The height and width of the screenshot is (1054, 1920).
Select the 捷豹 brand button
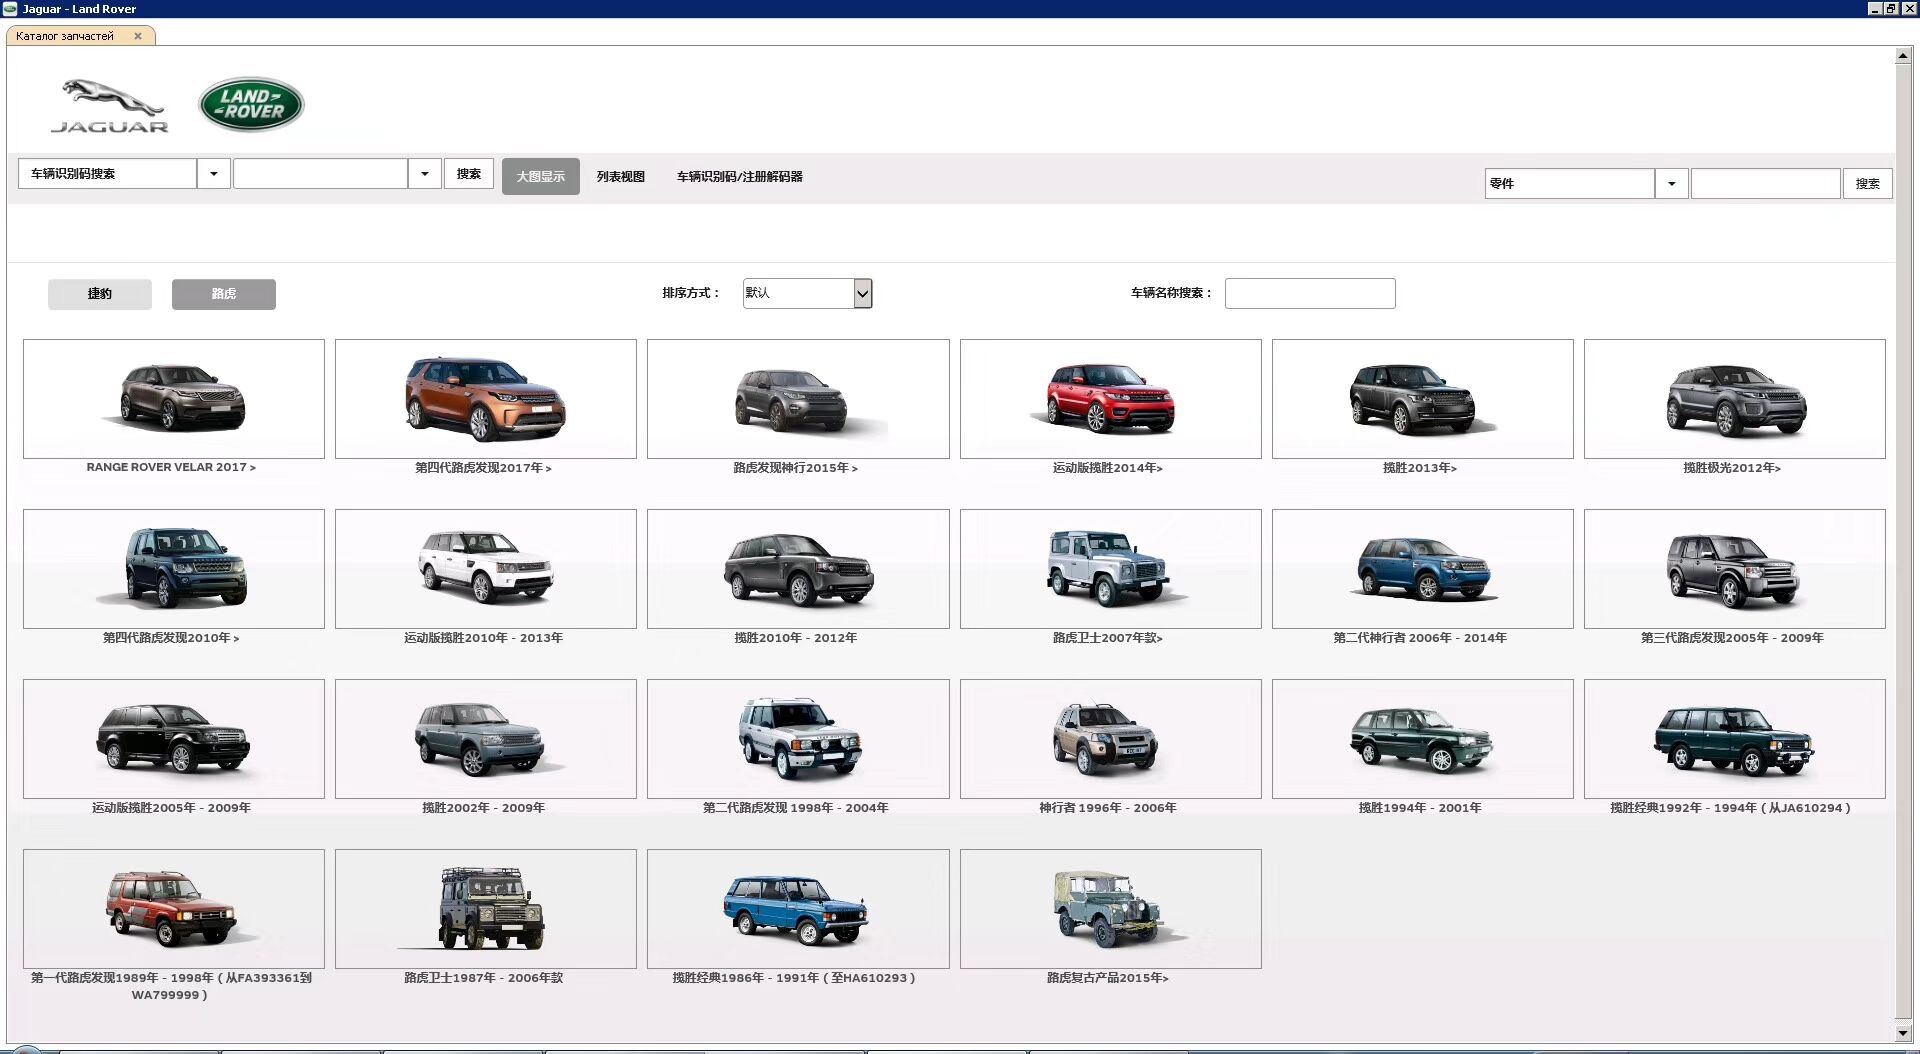pyautogui.click(x=100, y=294)
